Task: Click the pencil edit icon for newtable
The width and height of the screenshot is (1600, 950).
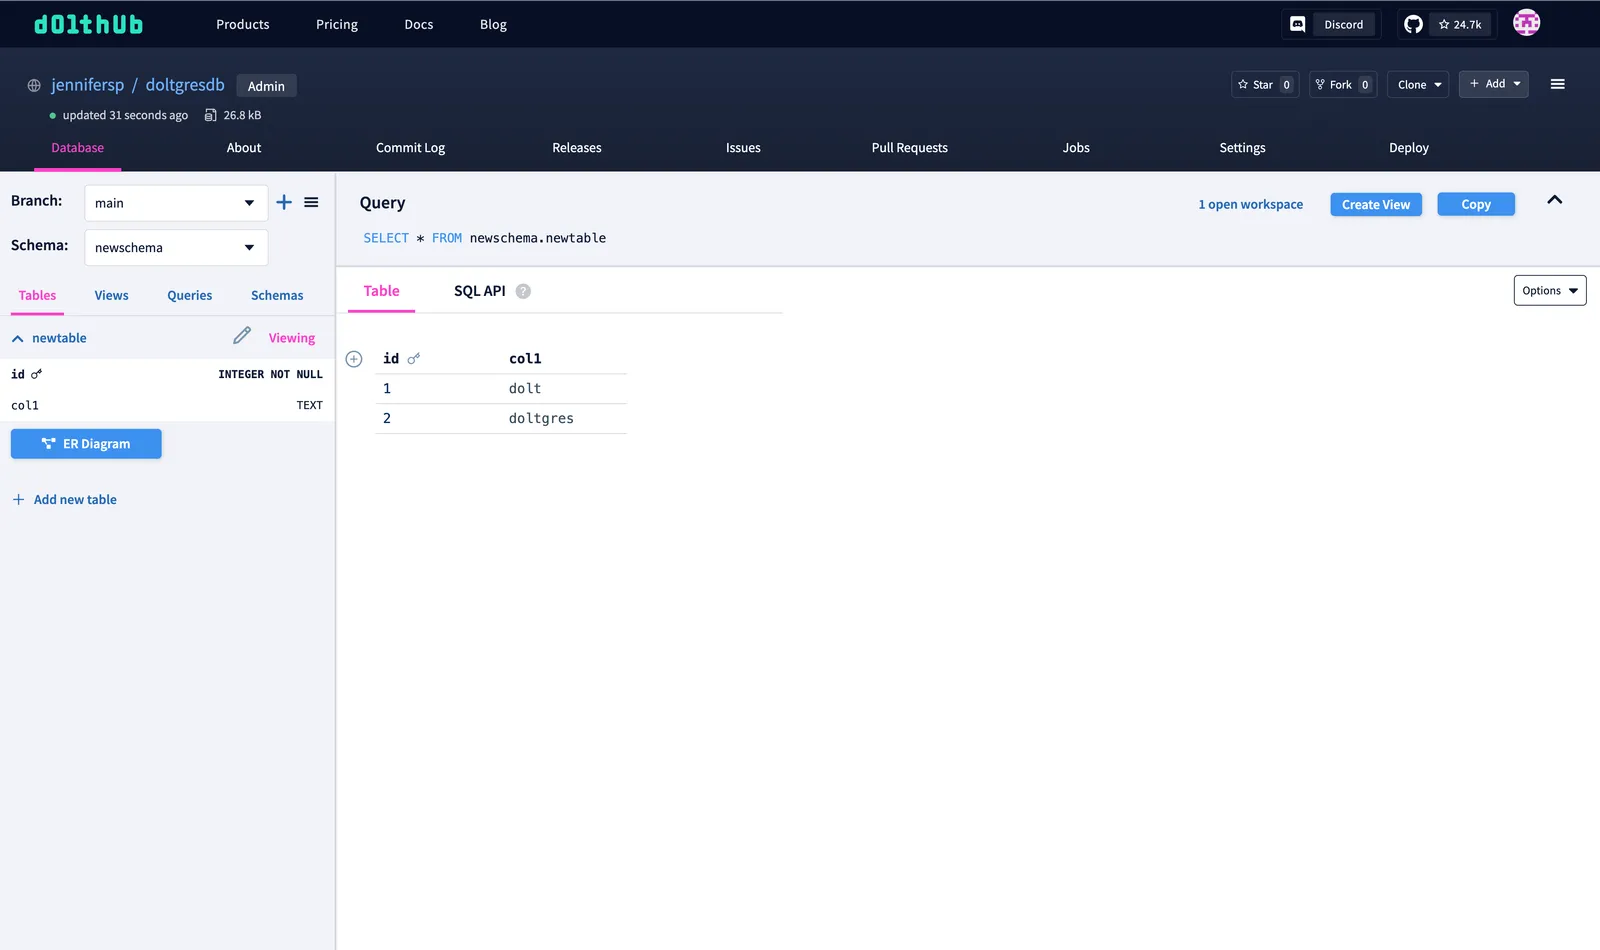Action: (x=242, y=336)
